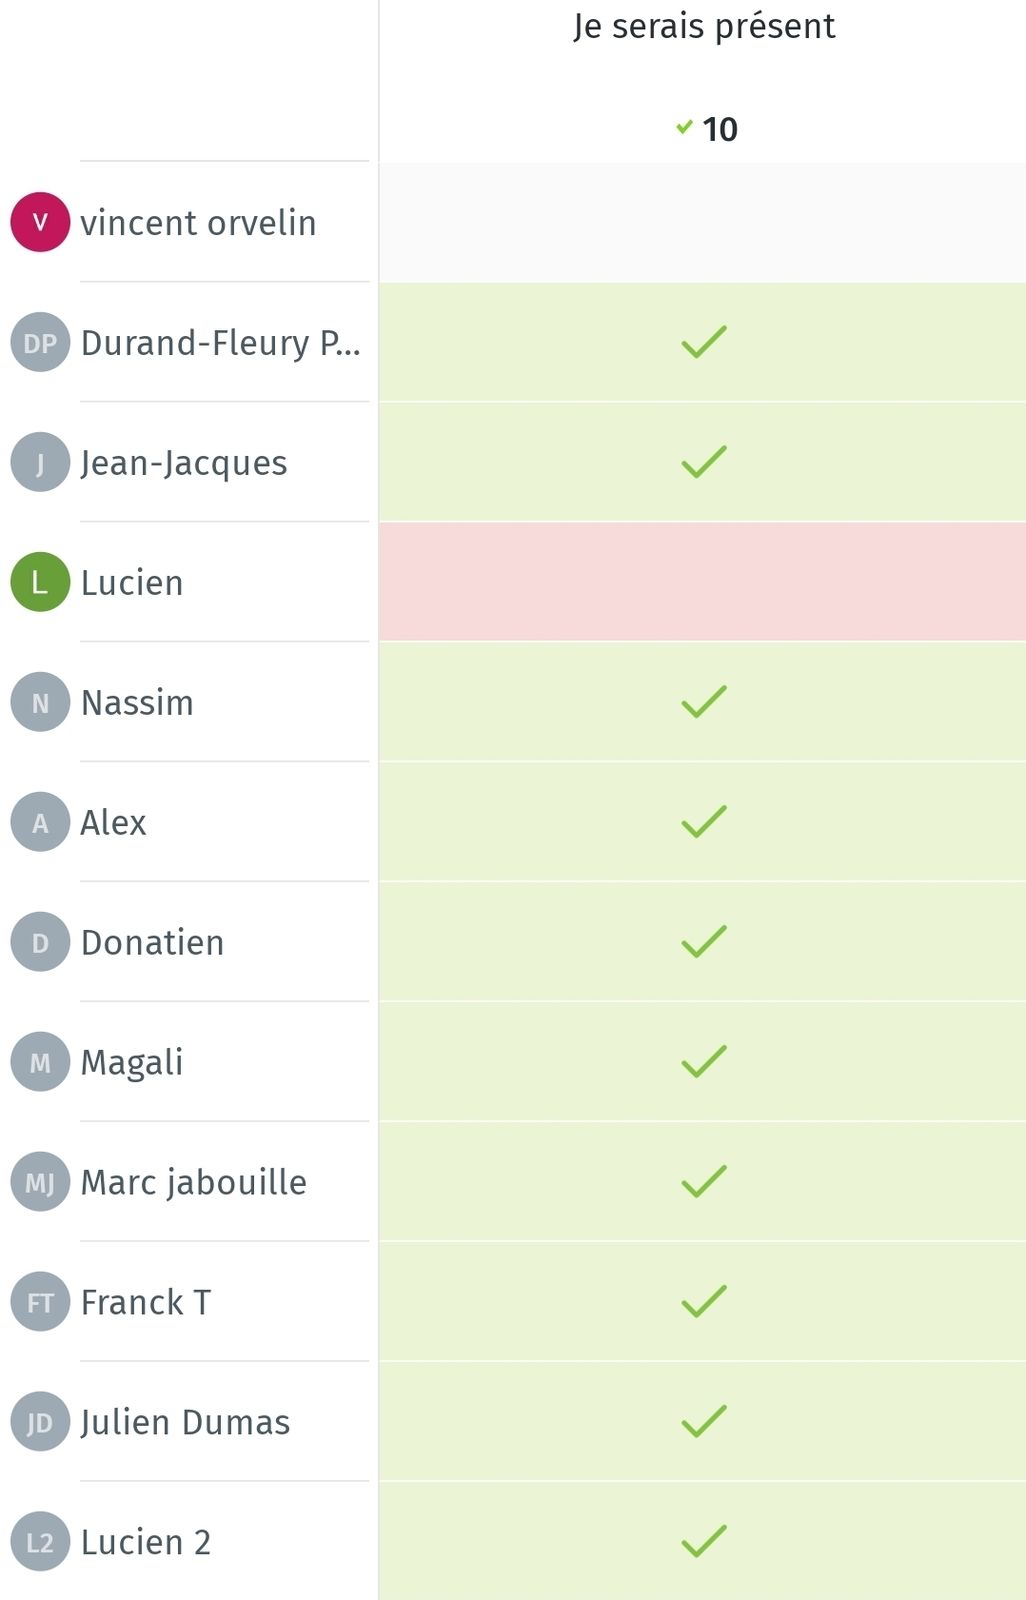
Task: Toggle Donatien's presence checkmark
Action: click(x=703, y=942)
